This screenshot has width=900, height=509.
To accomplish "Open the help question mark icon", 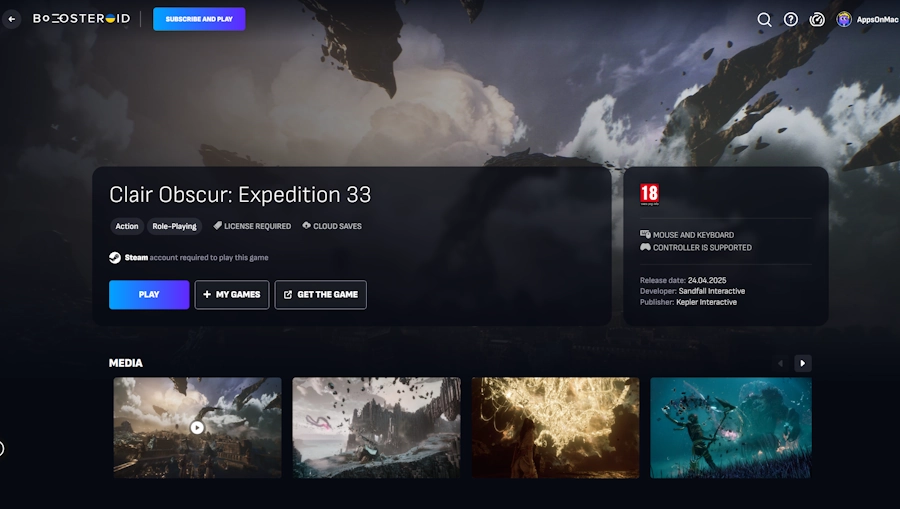I will click(790, 20).
